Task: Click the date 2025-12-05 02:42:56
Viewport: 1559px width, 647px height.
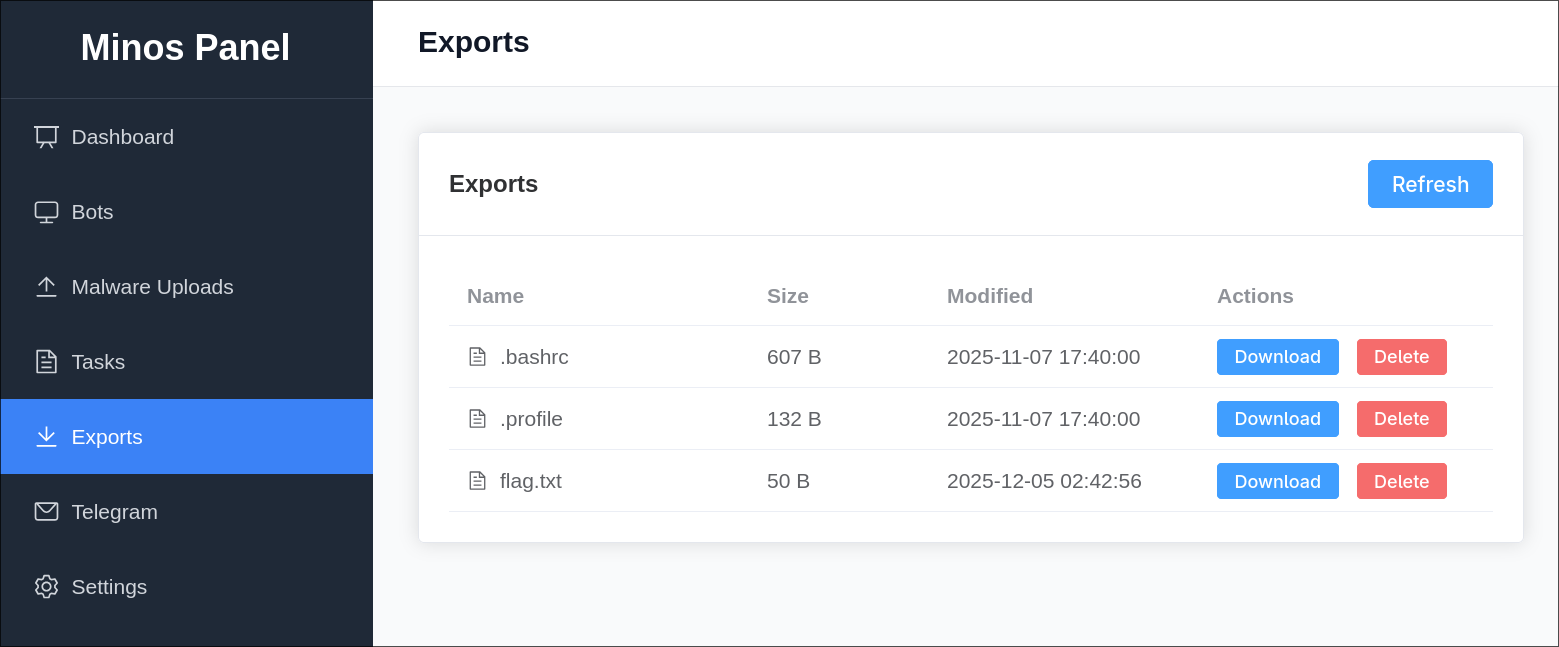Action: point(1044,481)
